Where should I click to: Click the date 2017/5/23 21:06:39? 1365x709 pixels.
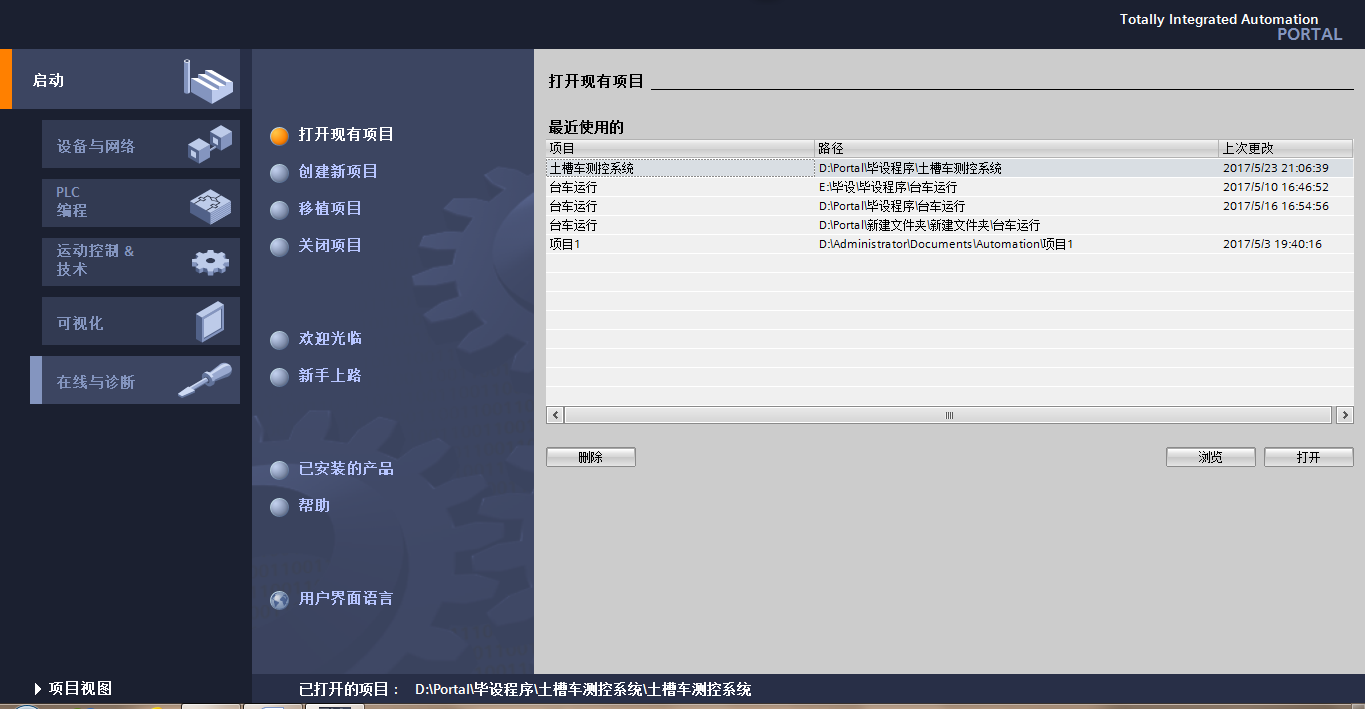(1276, 168)
